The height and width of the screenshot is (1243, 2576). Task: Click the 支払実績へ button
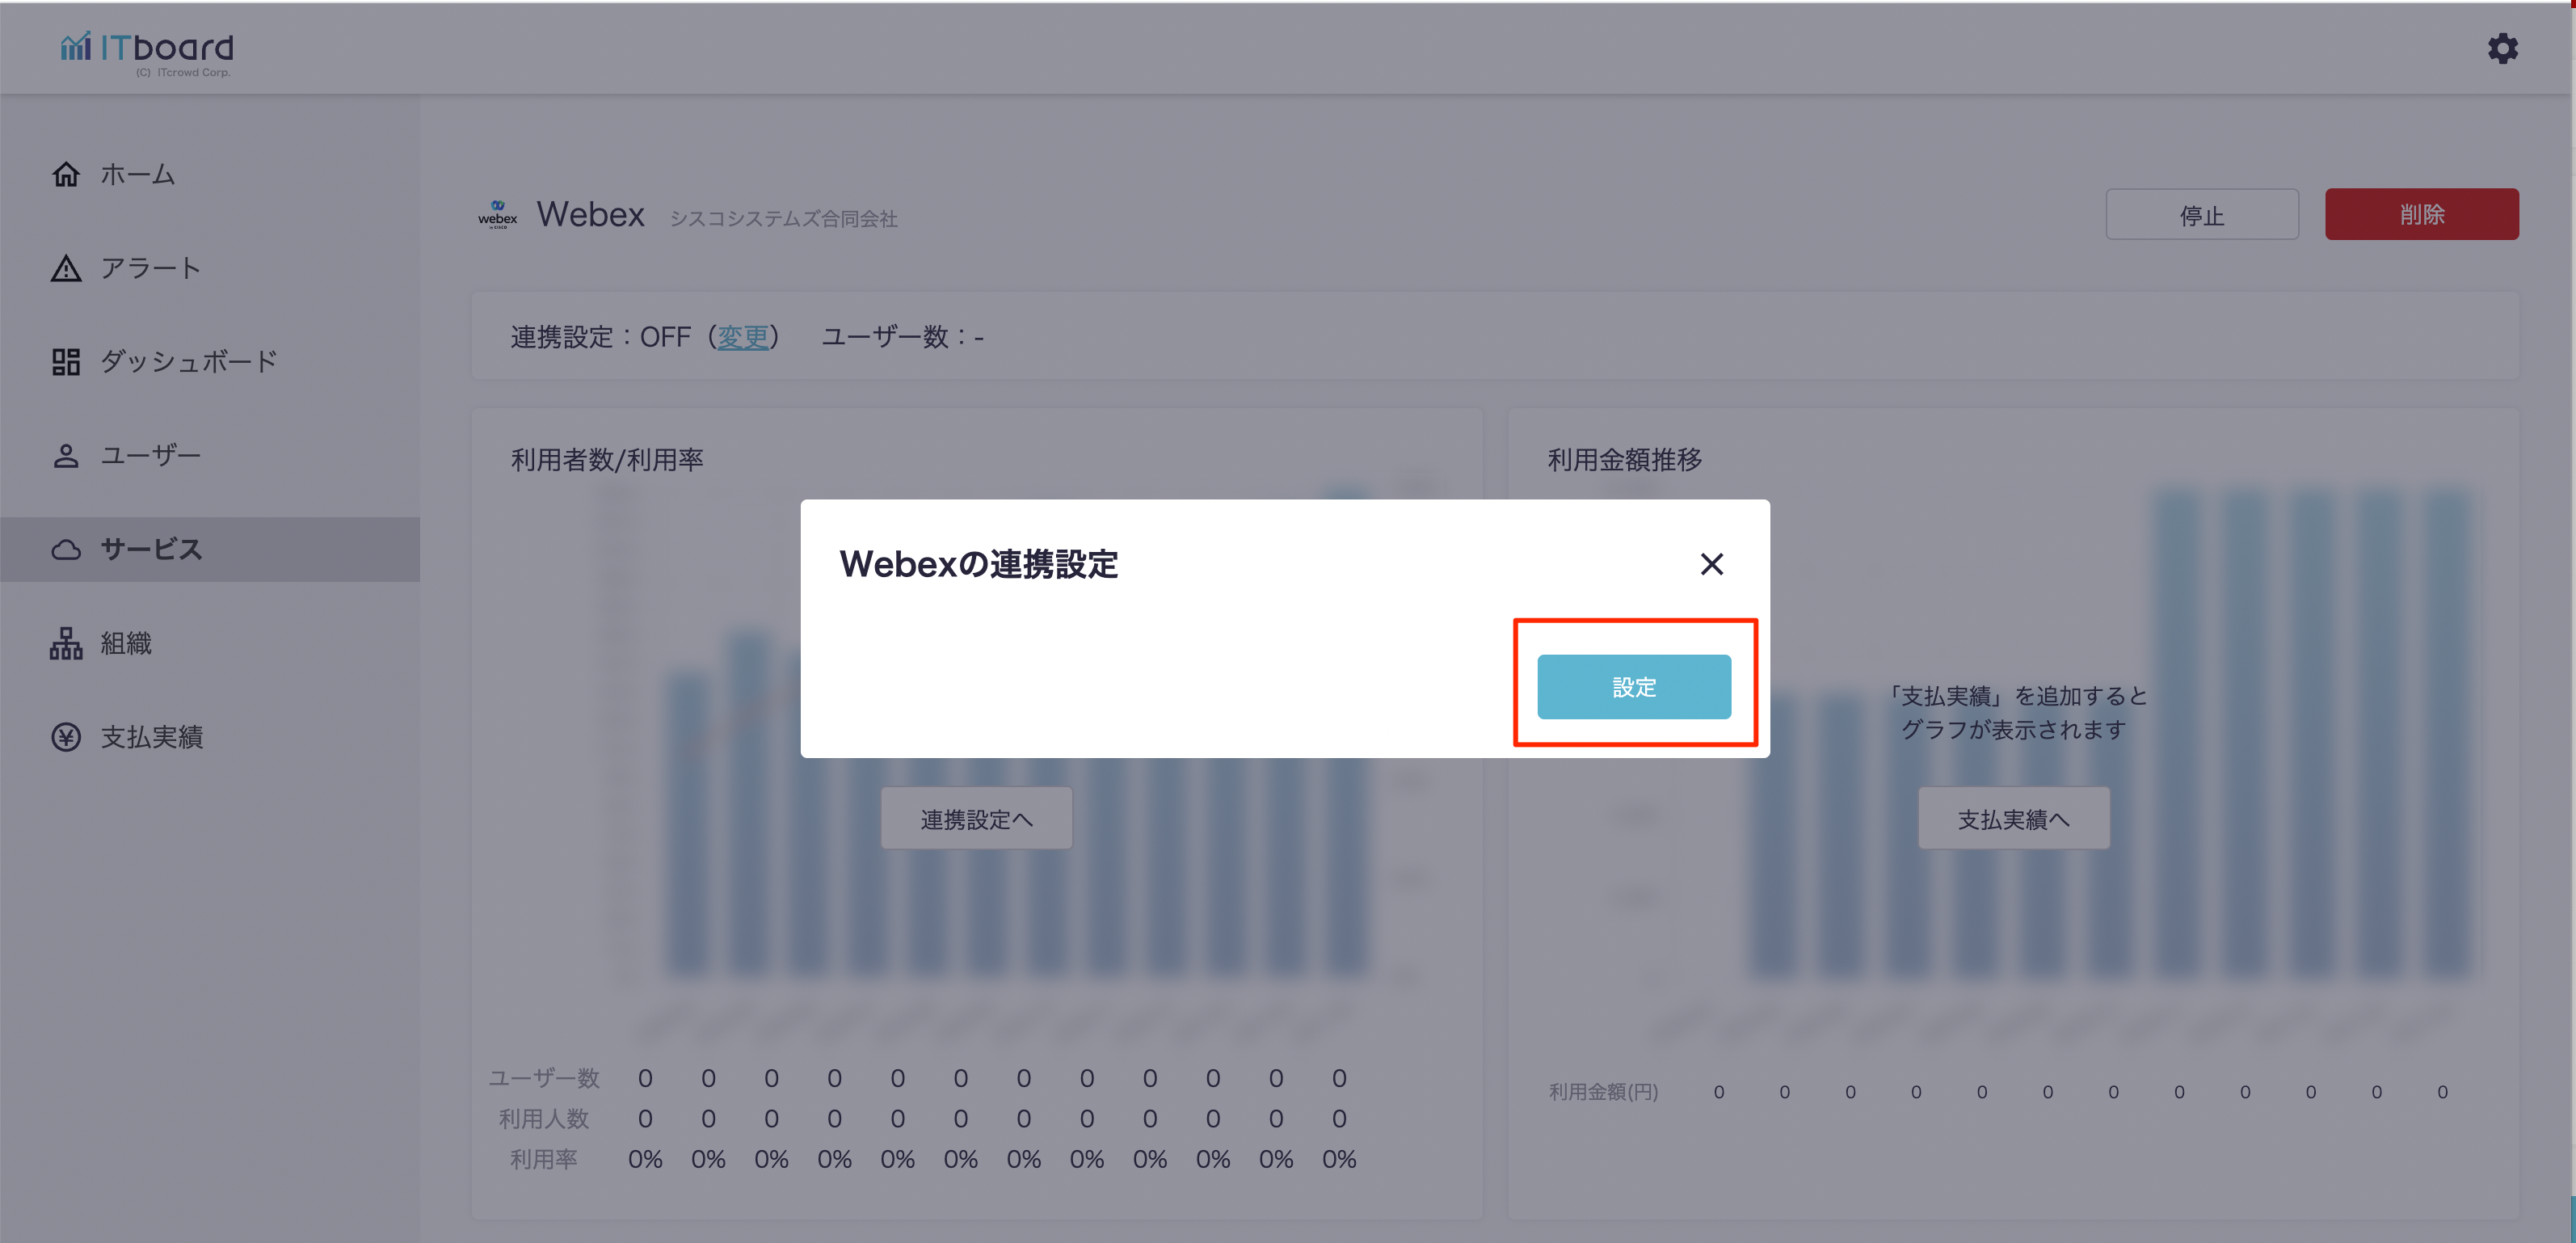2013,819
